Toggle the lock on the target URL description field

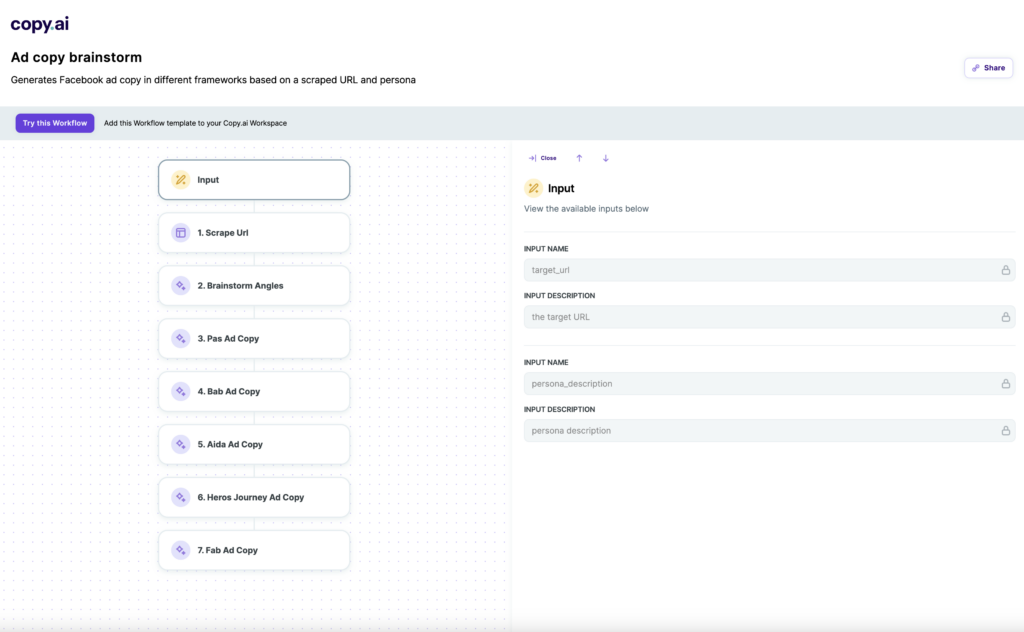(1006, 316)
